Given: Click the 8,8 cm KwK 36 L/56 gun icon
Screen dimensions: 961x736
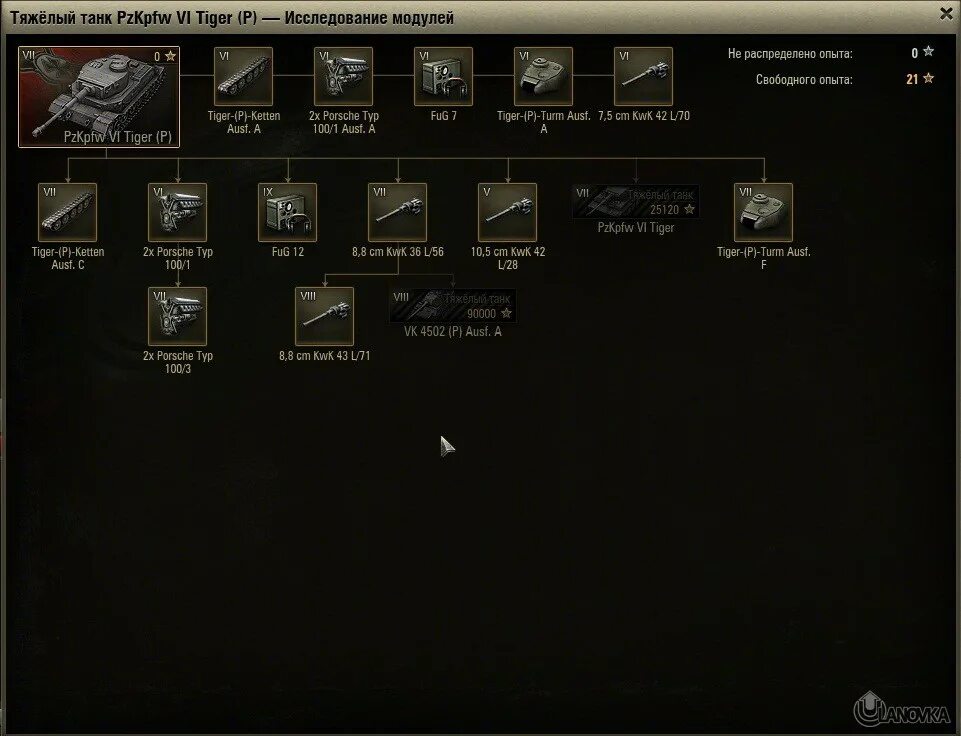Looking at the screenshot, I should [x=397, y=213].
